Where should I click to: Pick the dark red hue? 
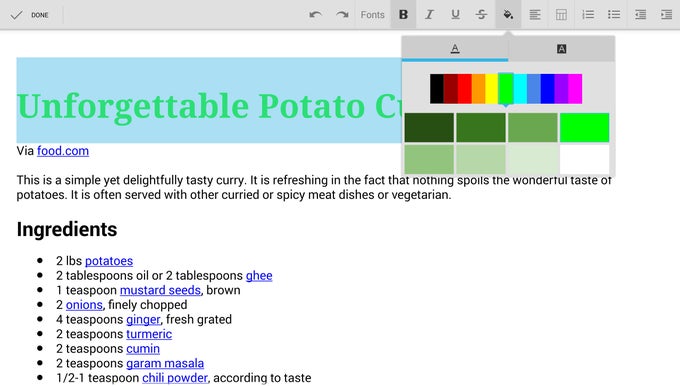click(451, 88)
